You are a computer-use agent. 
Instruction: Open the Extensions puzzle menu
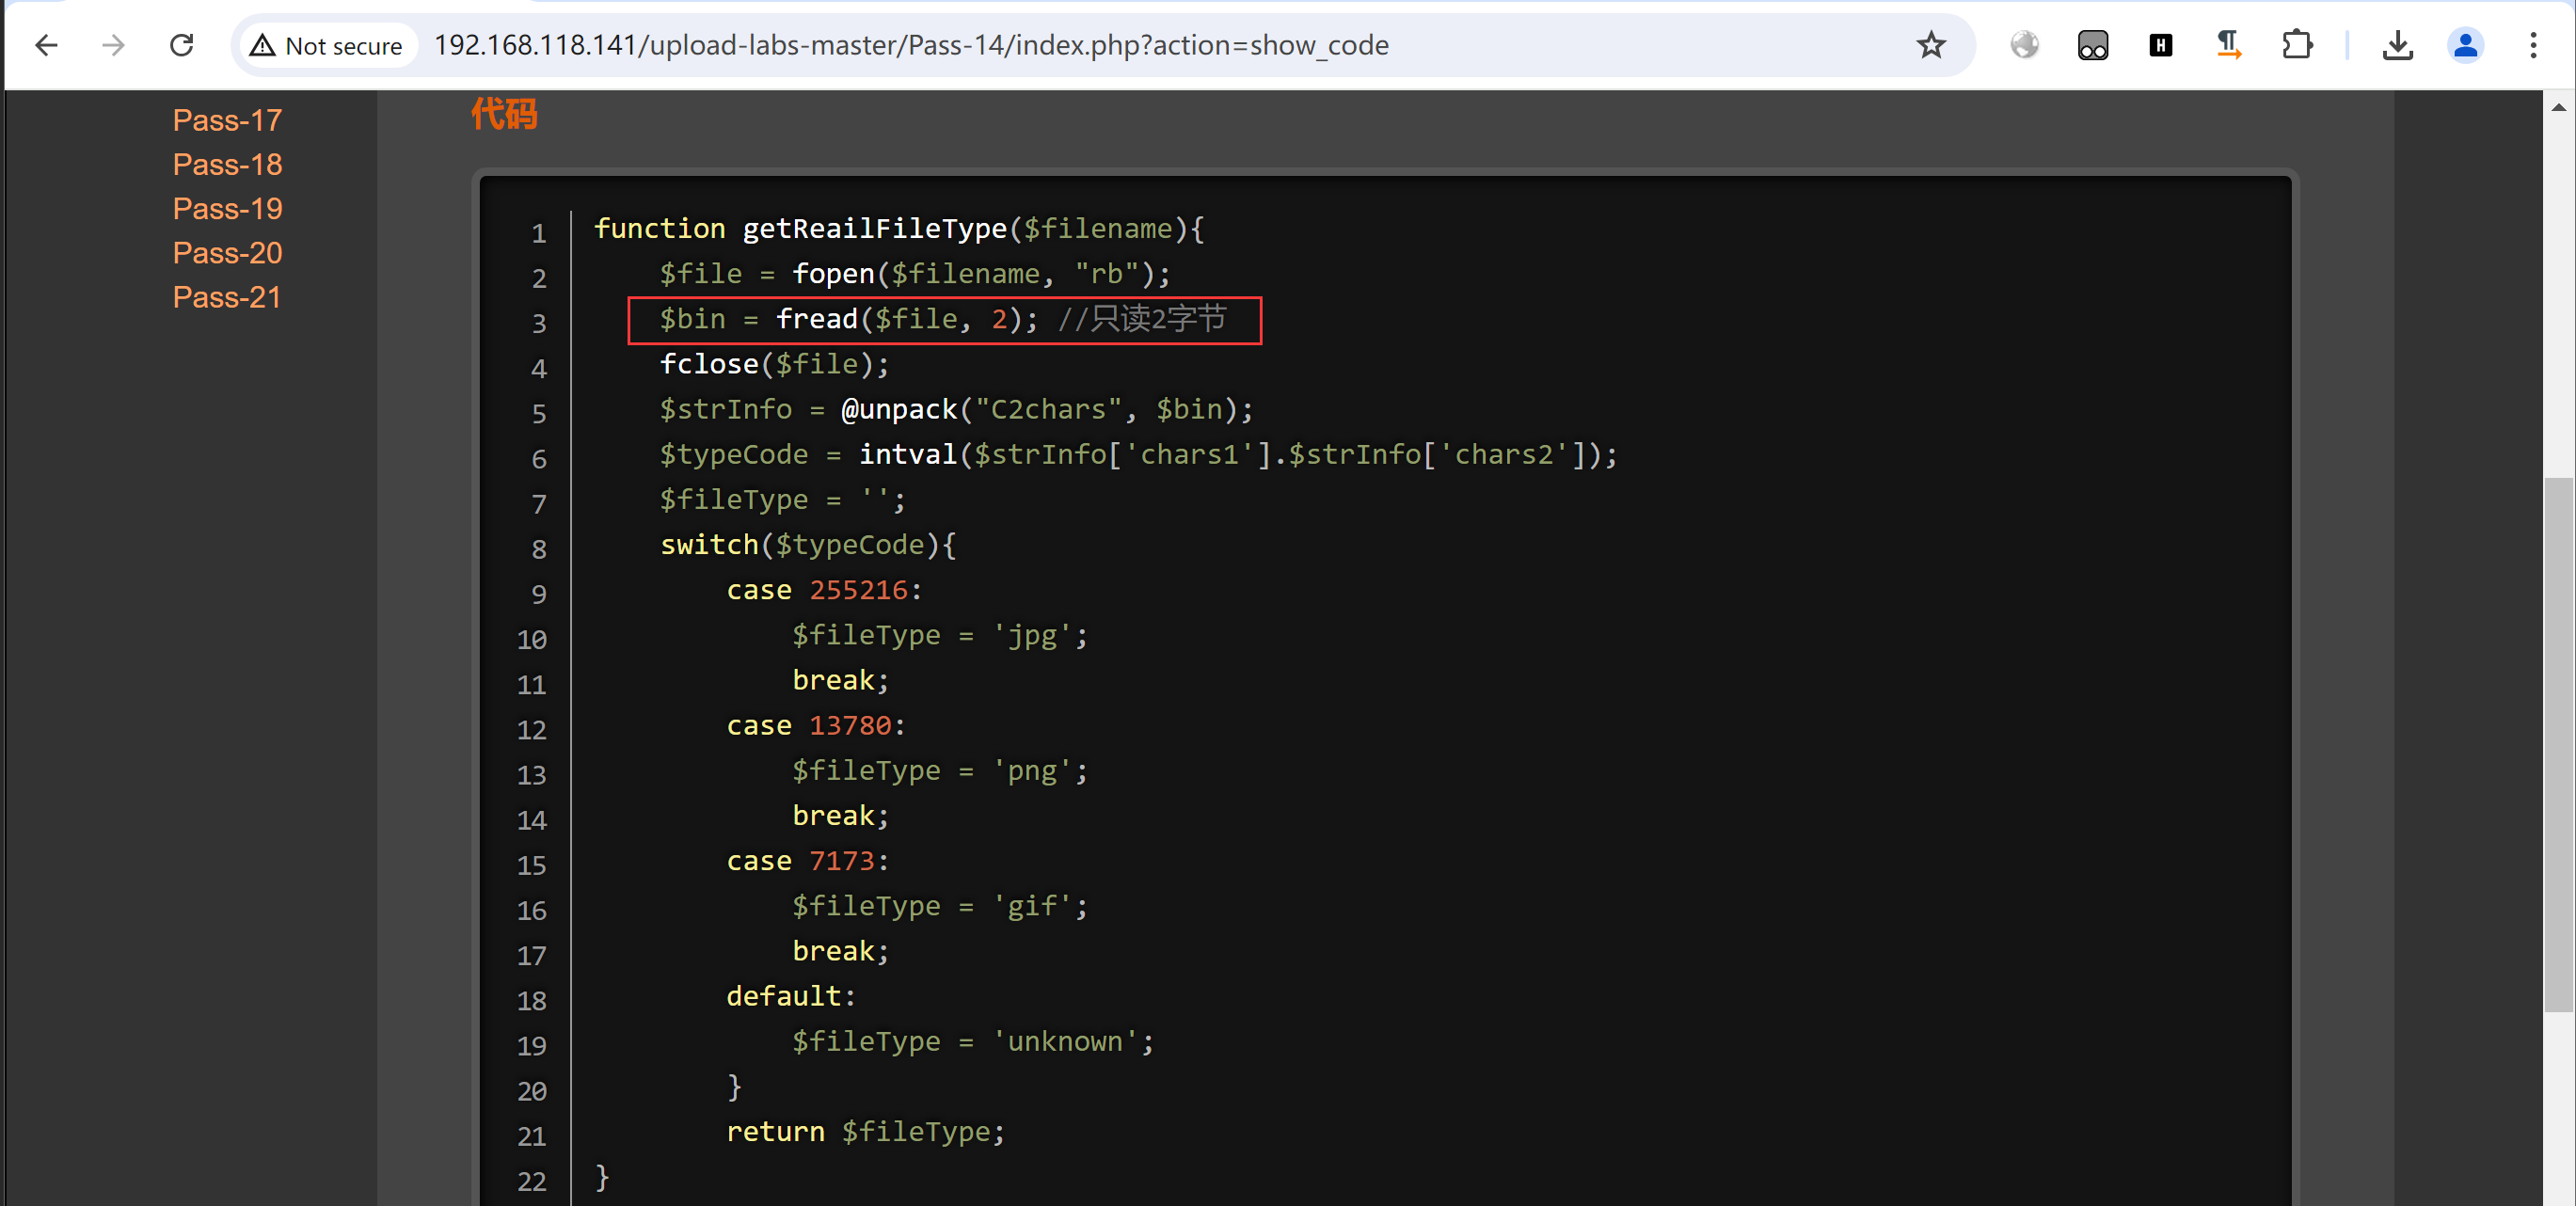(2297, 45)
